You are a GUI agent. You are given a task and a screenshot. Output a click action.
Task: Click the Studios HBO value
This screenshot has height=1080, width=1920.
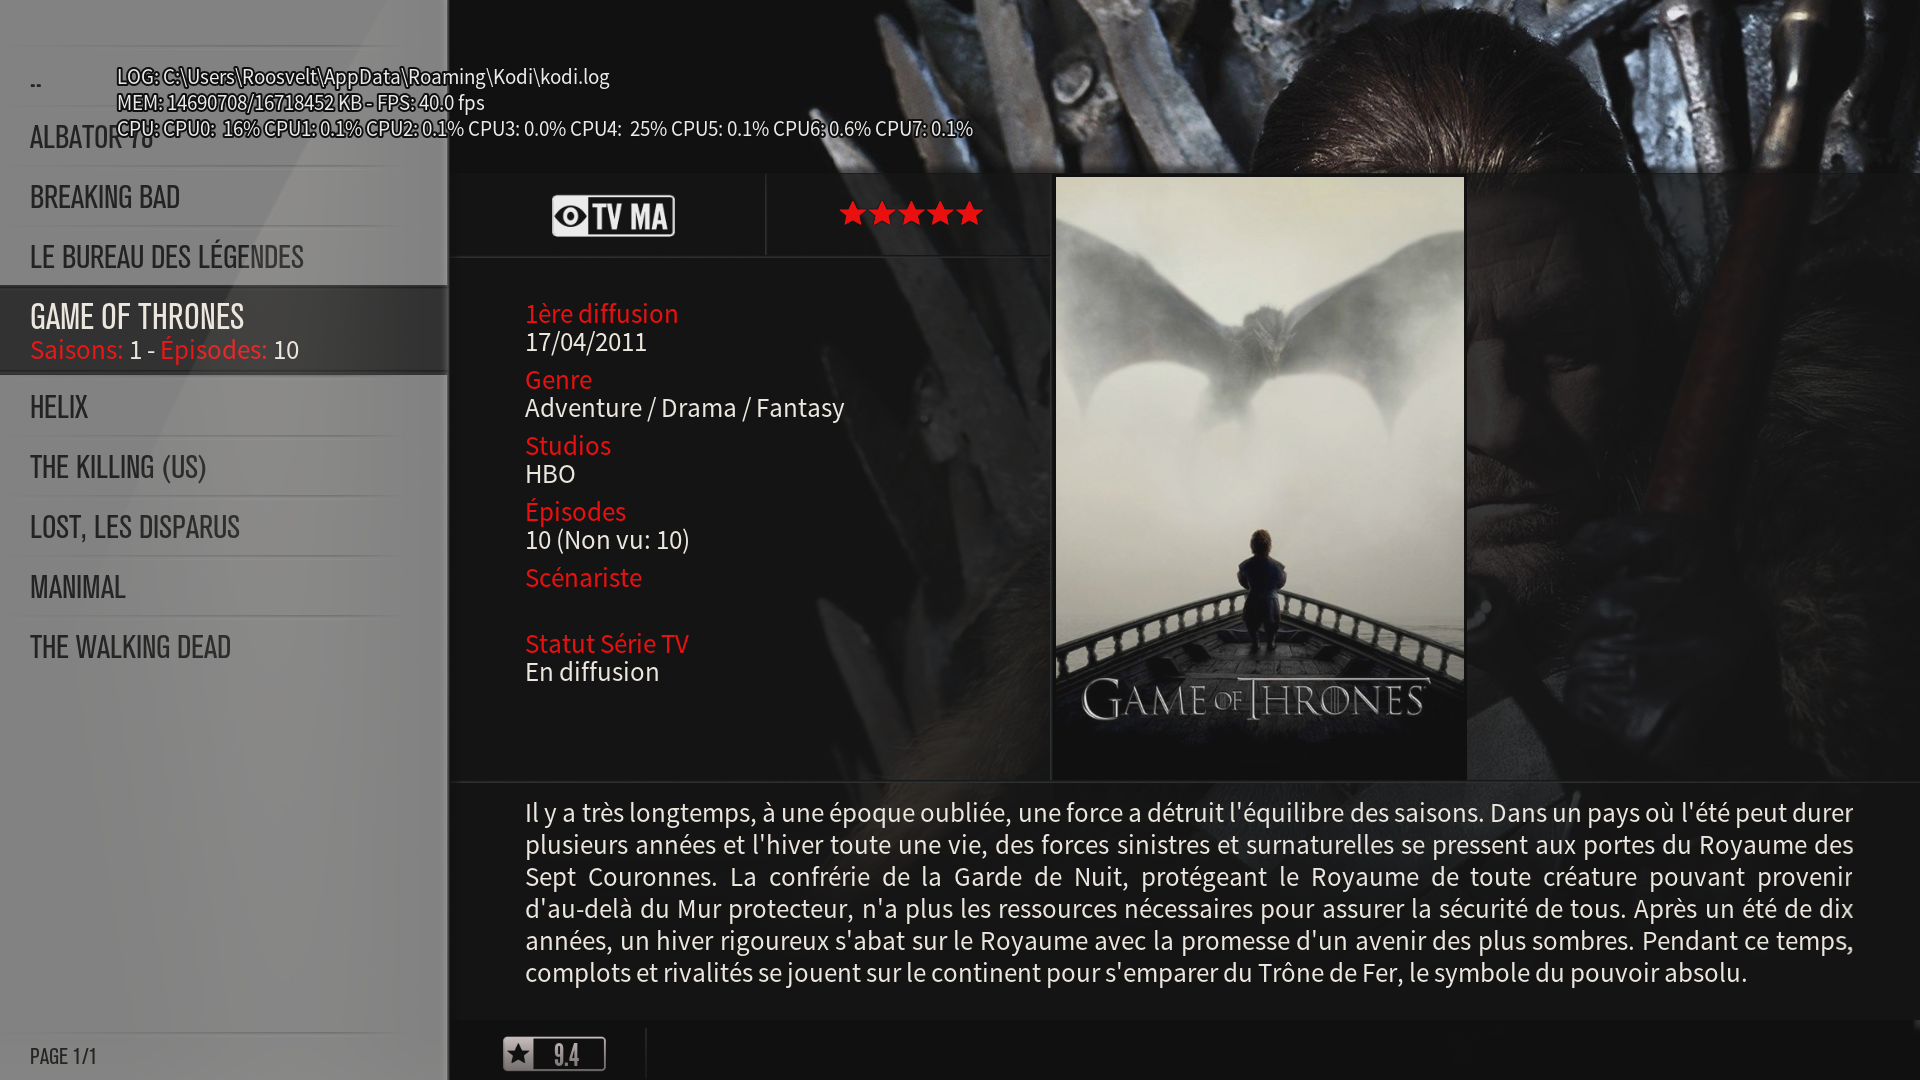[550, 474]
